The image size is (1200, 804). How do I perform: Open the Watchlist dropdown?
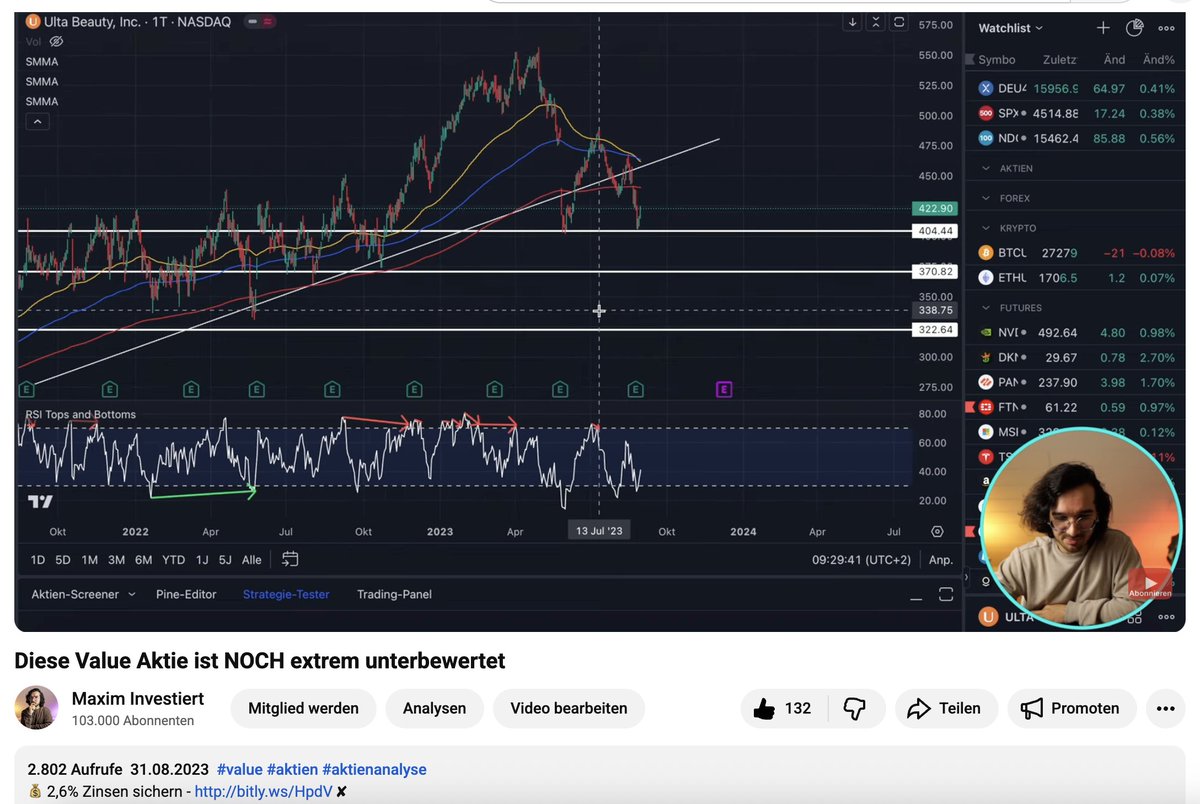(x=1010, y=28)
